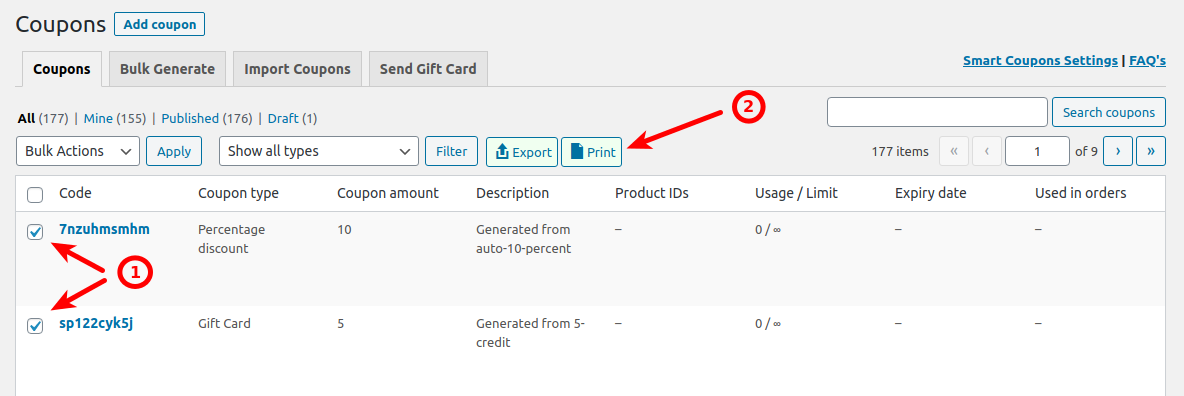
Task: Switch to the Bulk Generate tab
Action: click(x=168, y=69)
